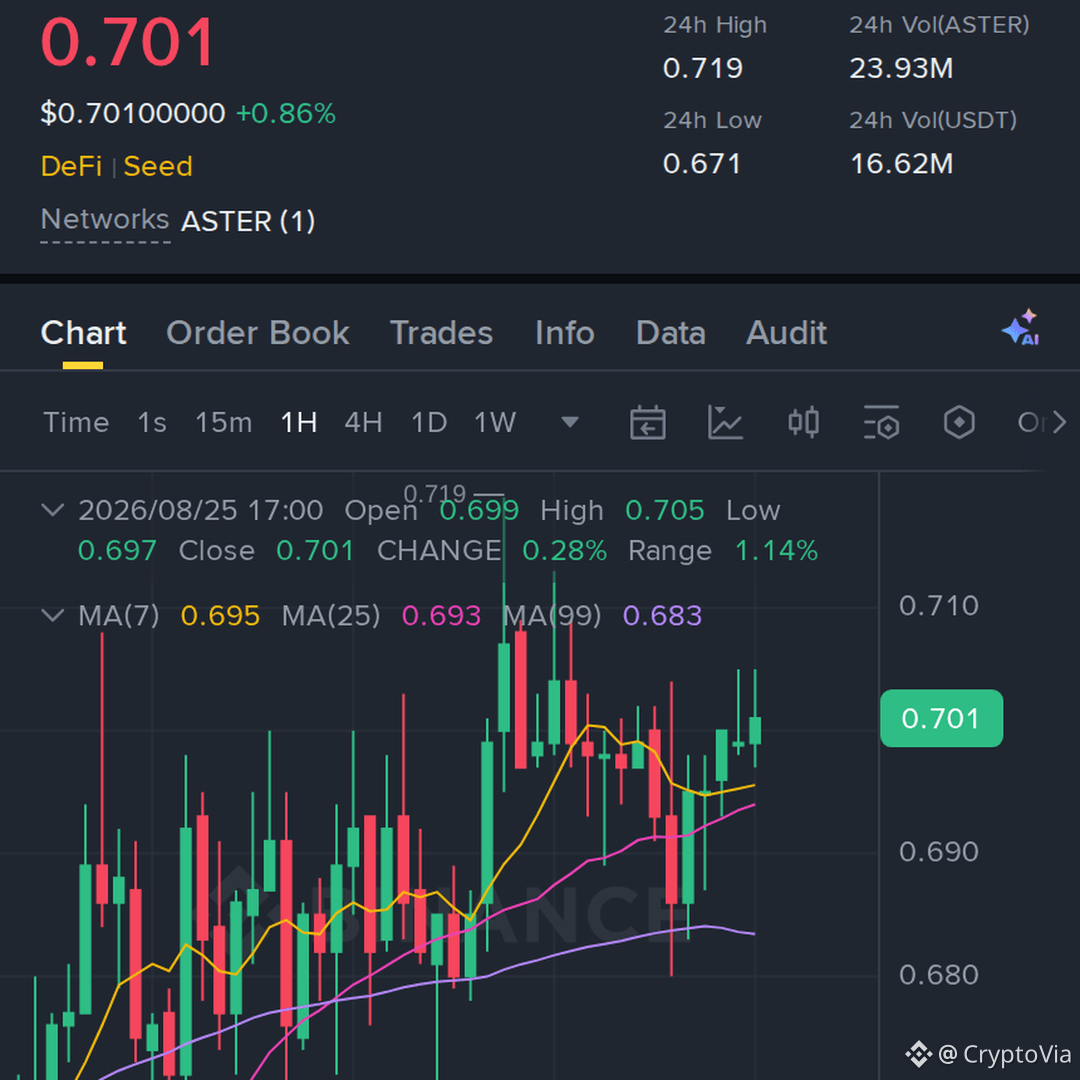Open the chart display settings icon
The height and width of the screenshot is (1080, 1080).
pyautogui.click(x=882, y=422)
